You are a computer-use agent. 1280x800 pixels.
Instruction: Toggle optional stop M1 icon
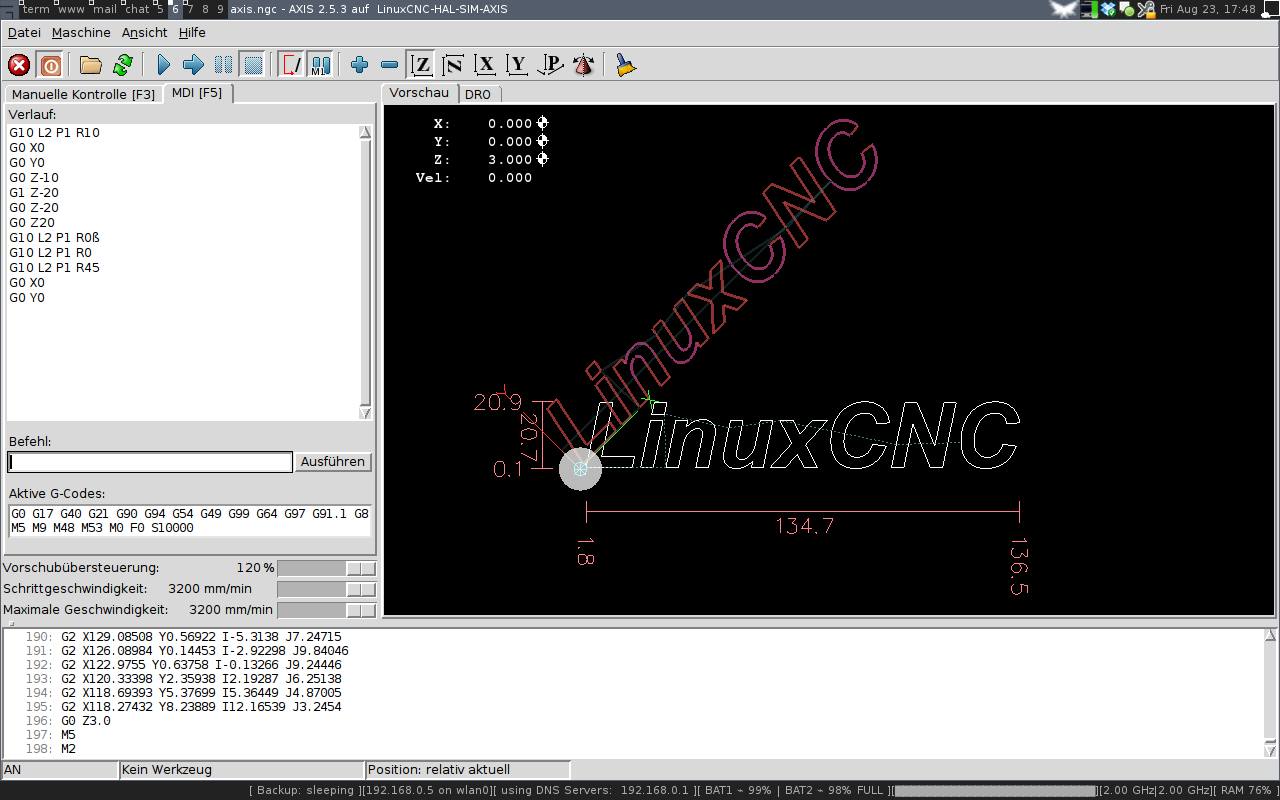320,65
